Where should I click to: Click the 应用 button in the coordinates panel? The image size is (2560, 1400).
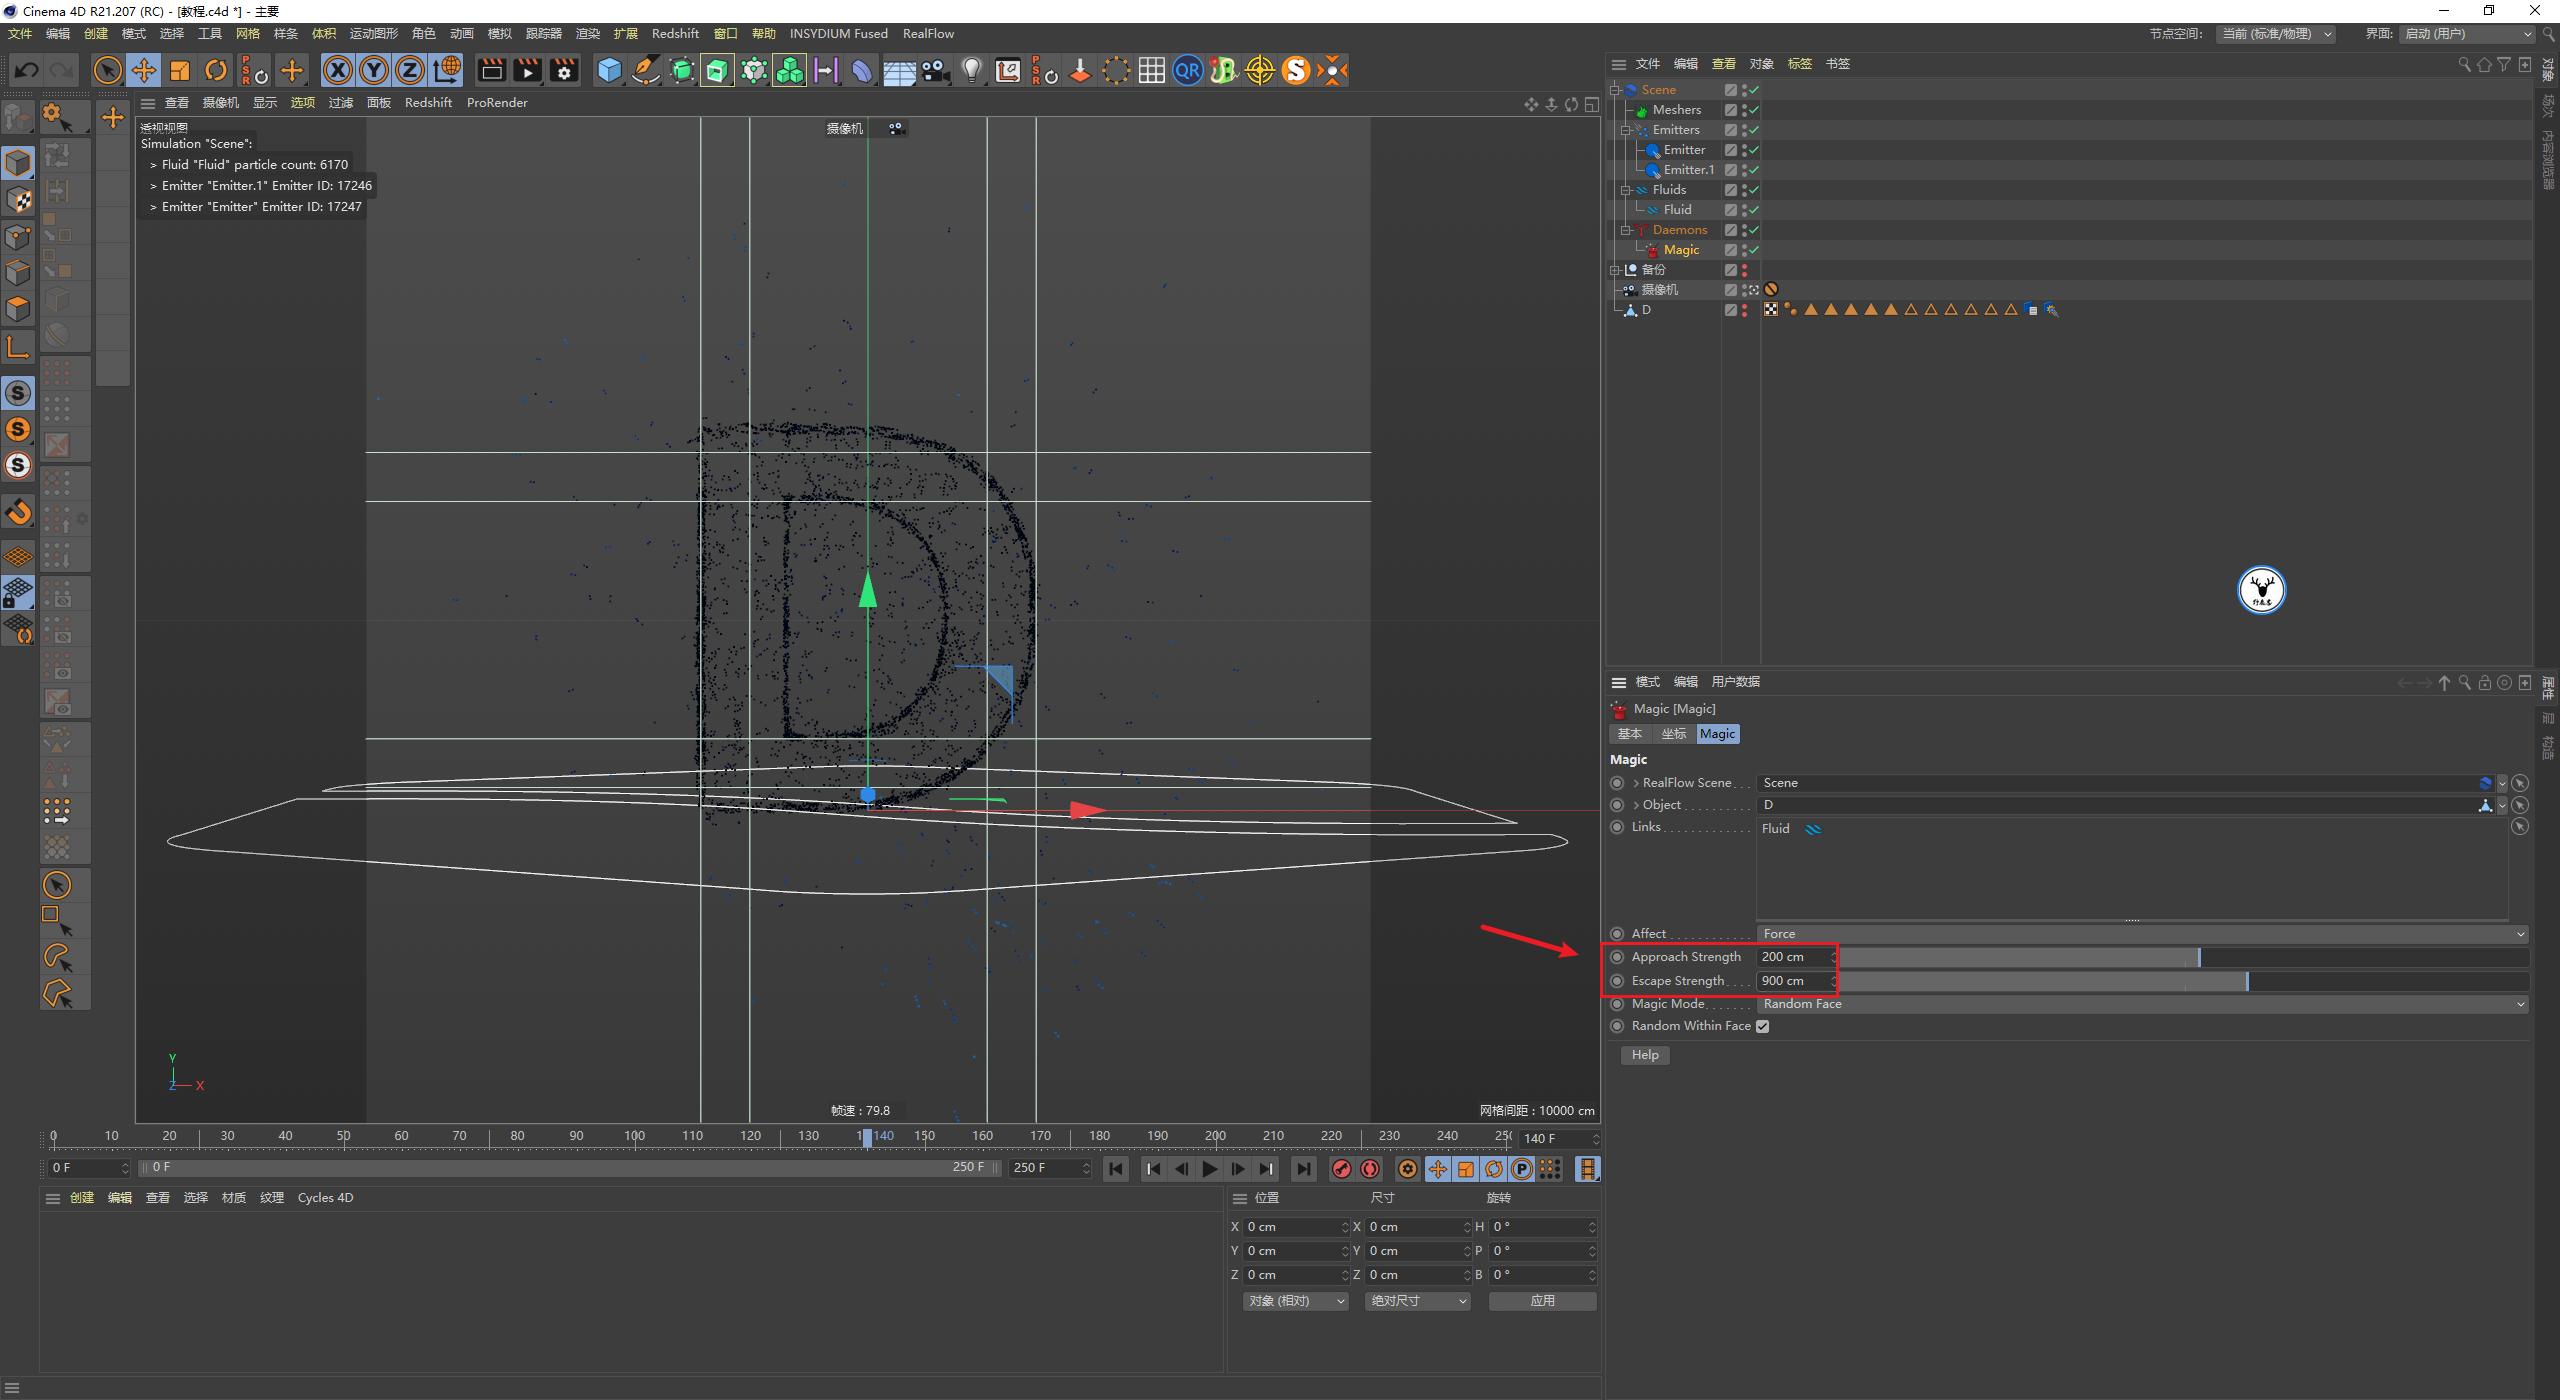[x=1542, y=1301]
